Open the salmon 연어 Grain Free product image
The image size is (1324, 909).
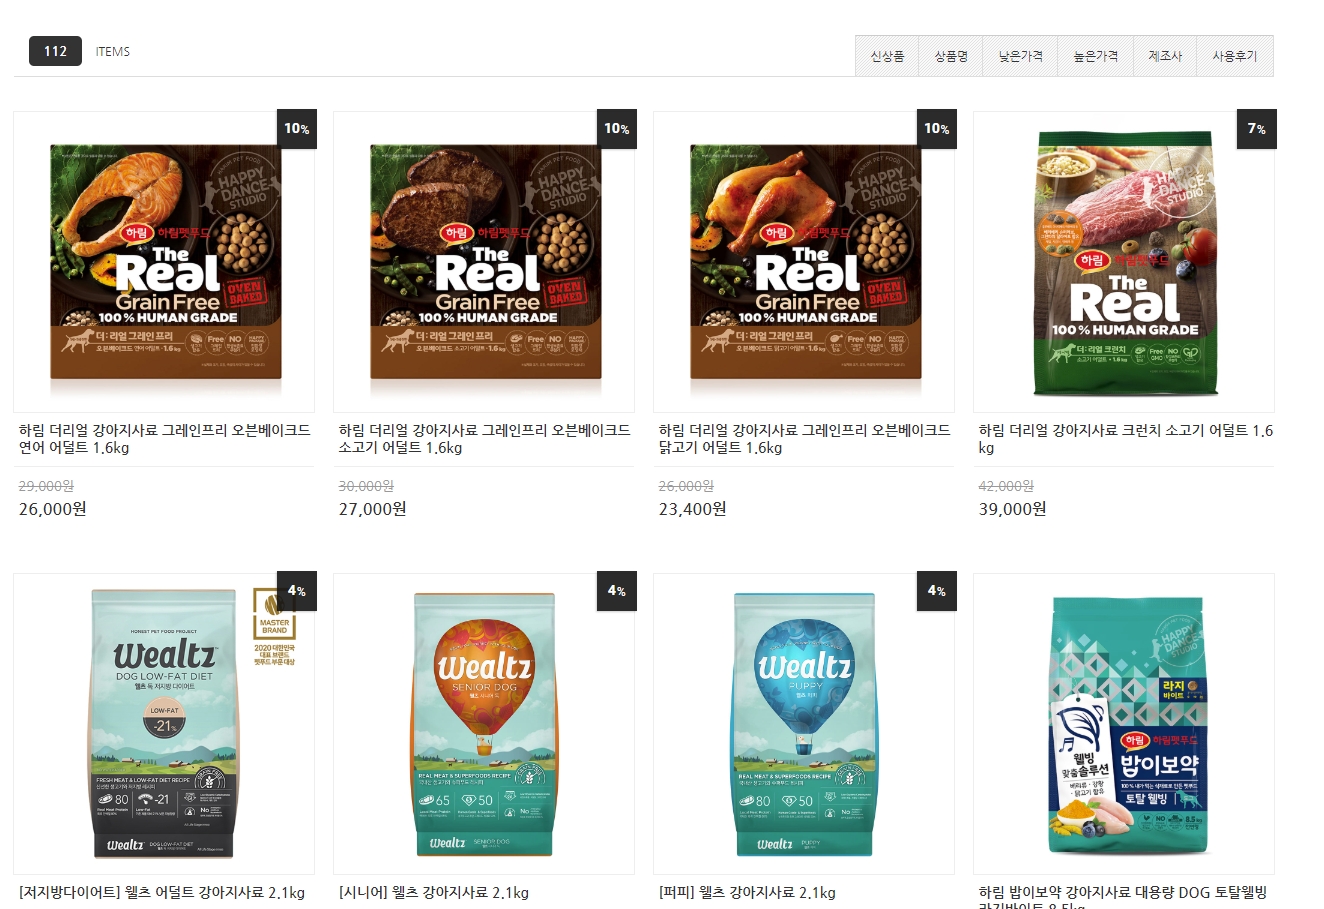164,262
